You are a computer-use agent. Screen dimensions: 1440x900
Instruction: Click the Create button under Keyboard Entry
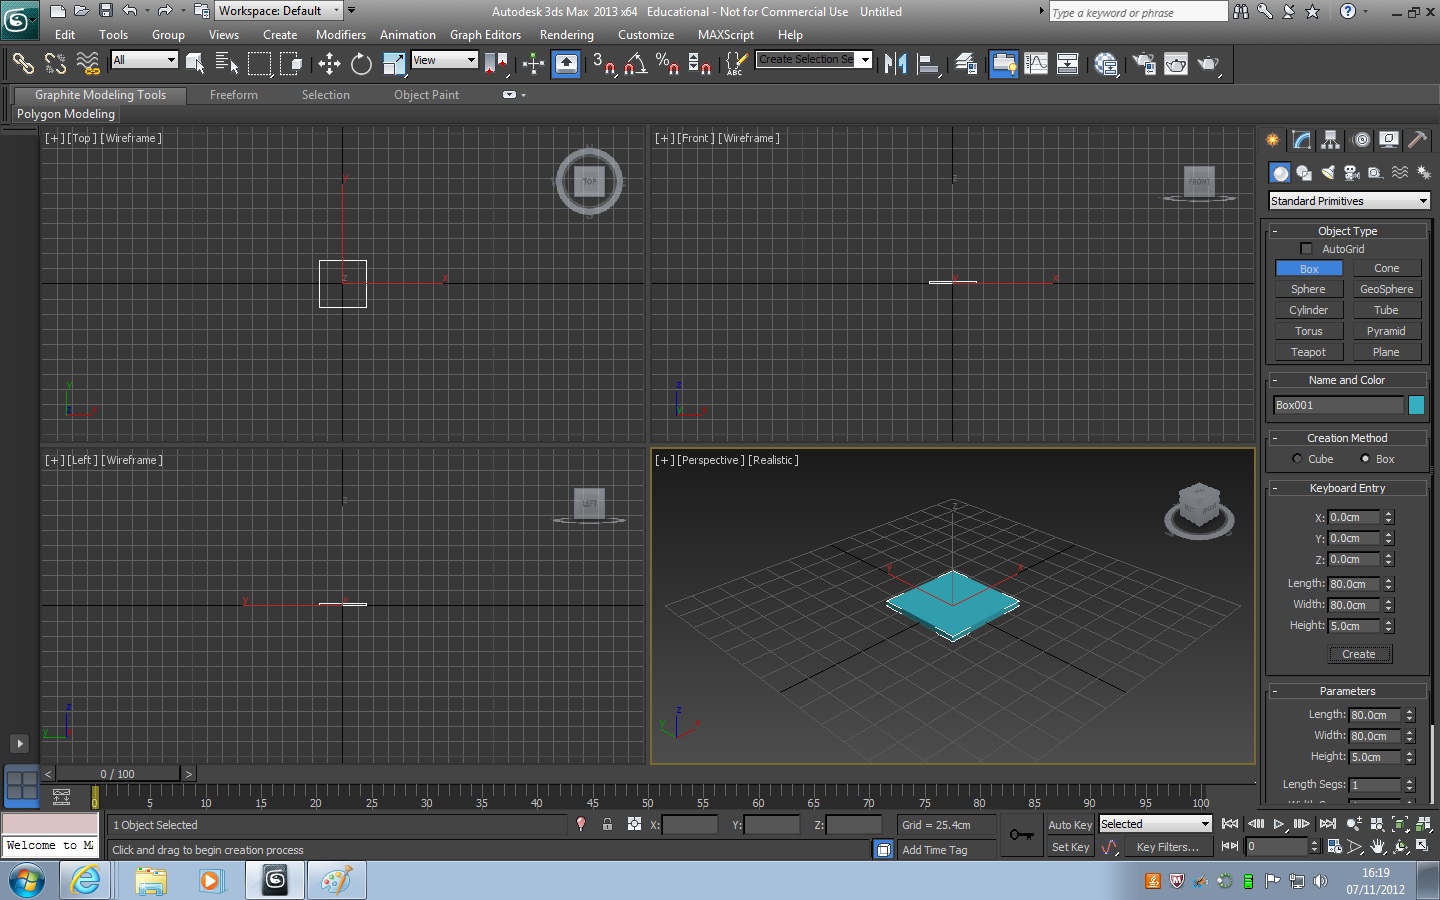(x=1359, y=654)
